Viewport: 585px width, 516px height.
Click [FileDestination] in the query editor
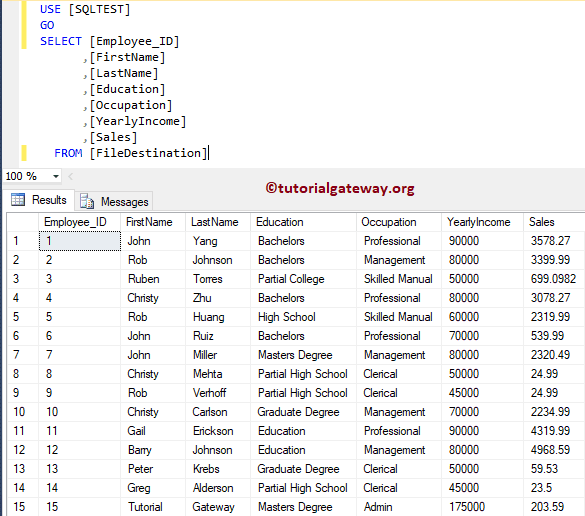point(148,153)
